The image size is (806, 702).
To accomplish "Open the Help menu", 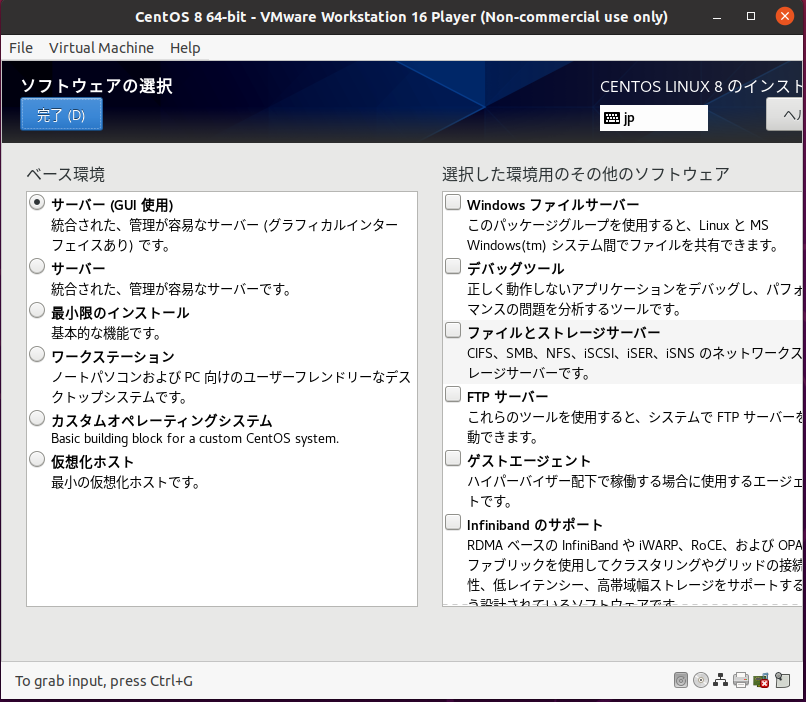I will (185, 48).
